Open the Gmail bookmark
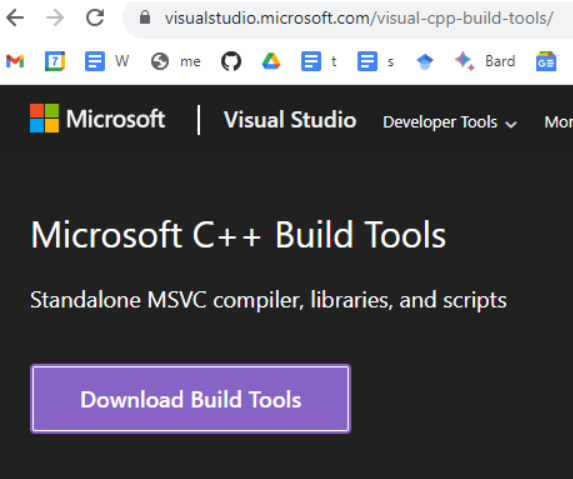The height and width of the screenshot is (479, 573). pyautogui.click(x=15, y=61)
